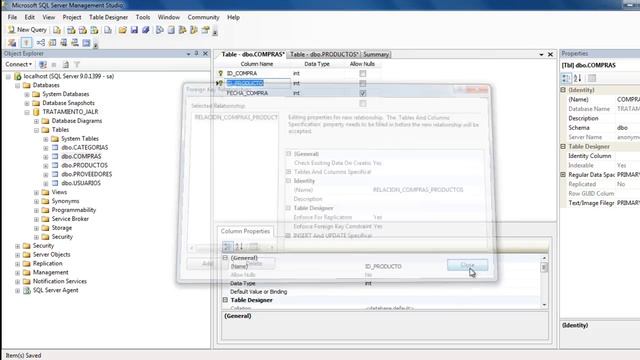Click the Manage Indexes and Keys icon
This screenshot has height=360, width=640.
[52, 42]
